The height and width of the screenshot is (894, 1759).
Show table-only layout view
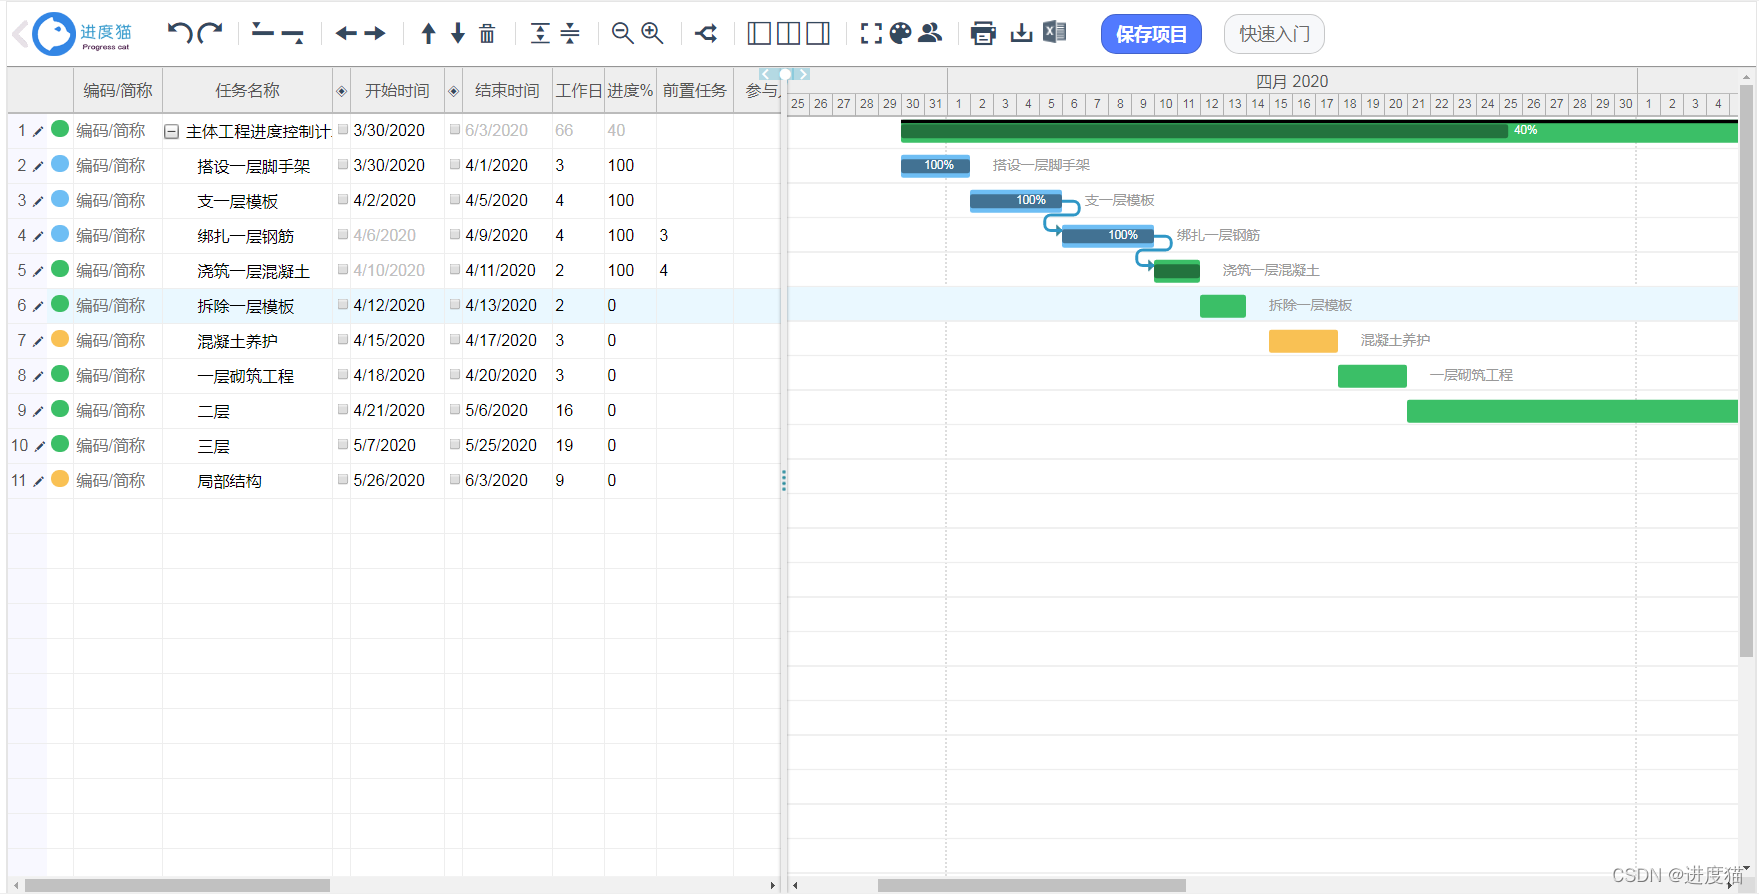coord(759,33)
